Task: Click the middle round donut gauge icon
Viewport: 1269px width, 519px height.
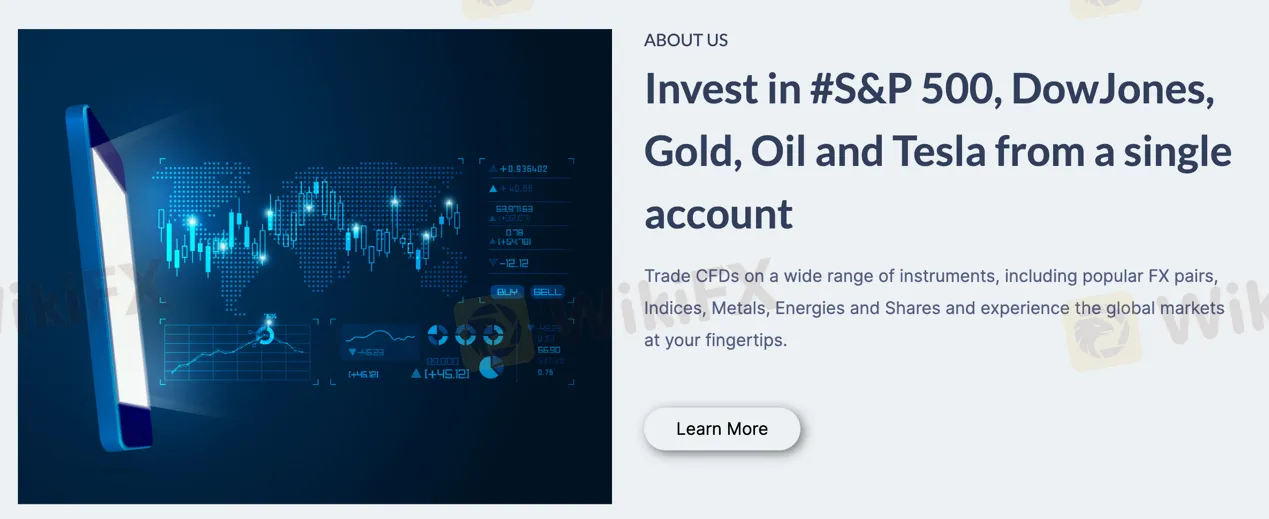Action: pos(466,335)
